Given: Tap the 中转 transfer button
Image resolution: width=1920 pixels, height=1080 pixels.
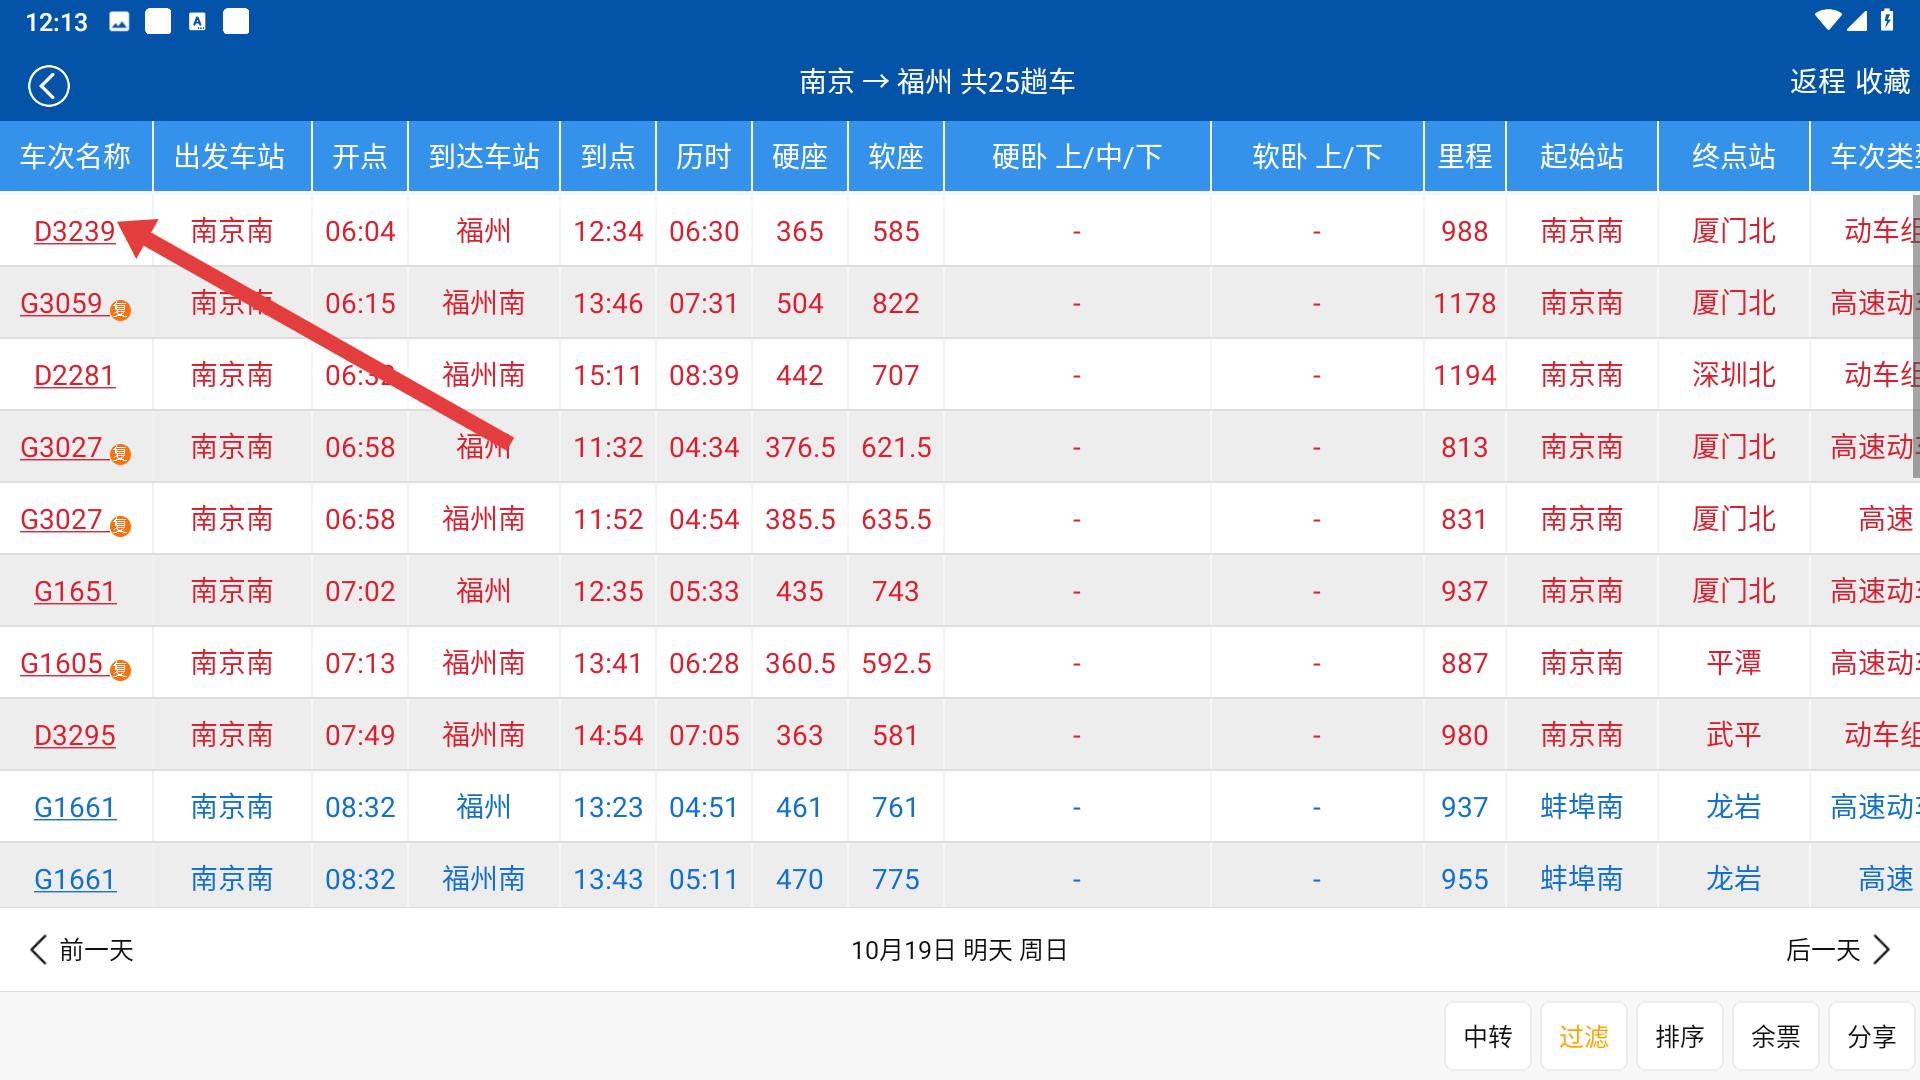Looking at the screenshot, I should tap(1488, 1036).
